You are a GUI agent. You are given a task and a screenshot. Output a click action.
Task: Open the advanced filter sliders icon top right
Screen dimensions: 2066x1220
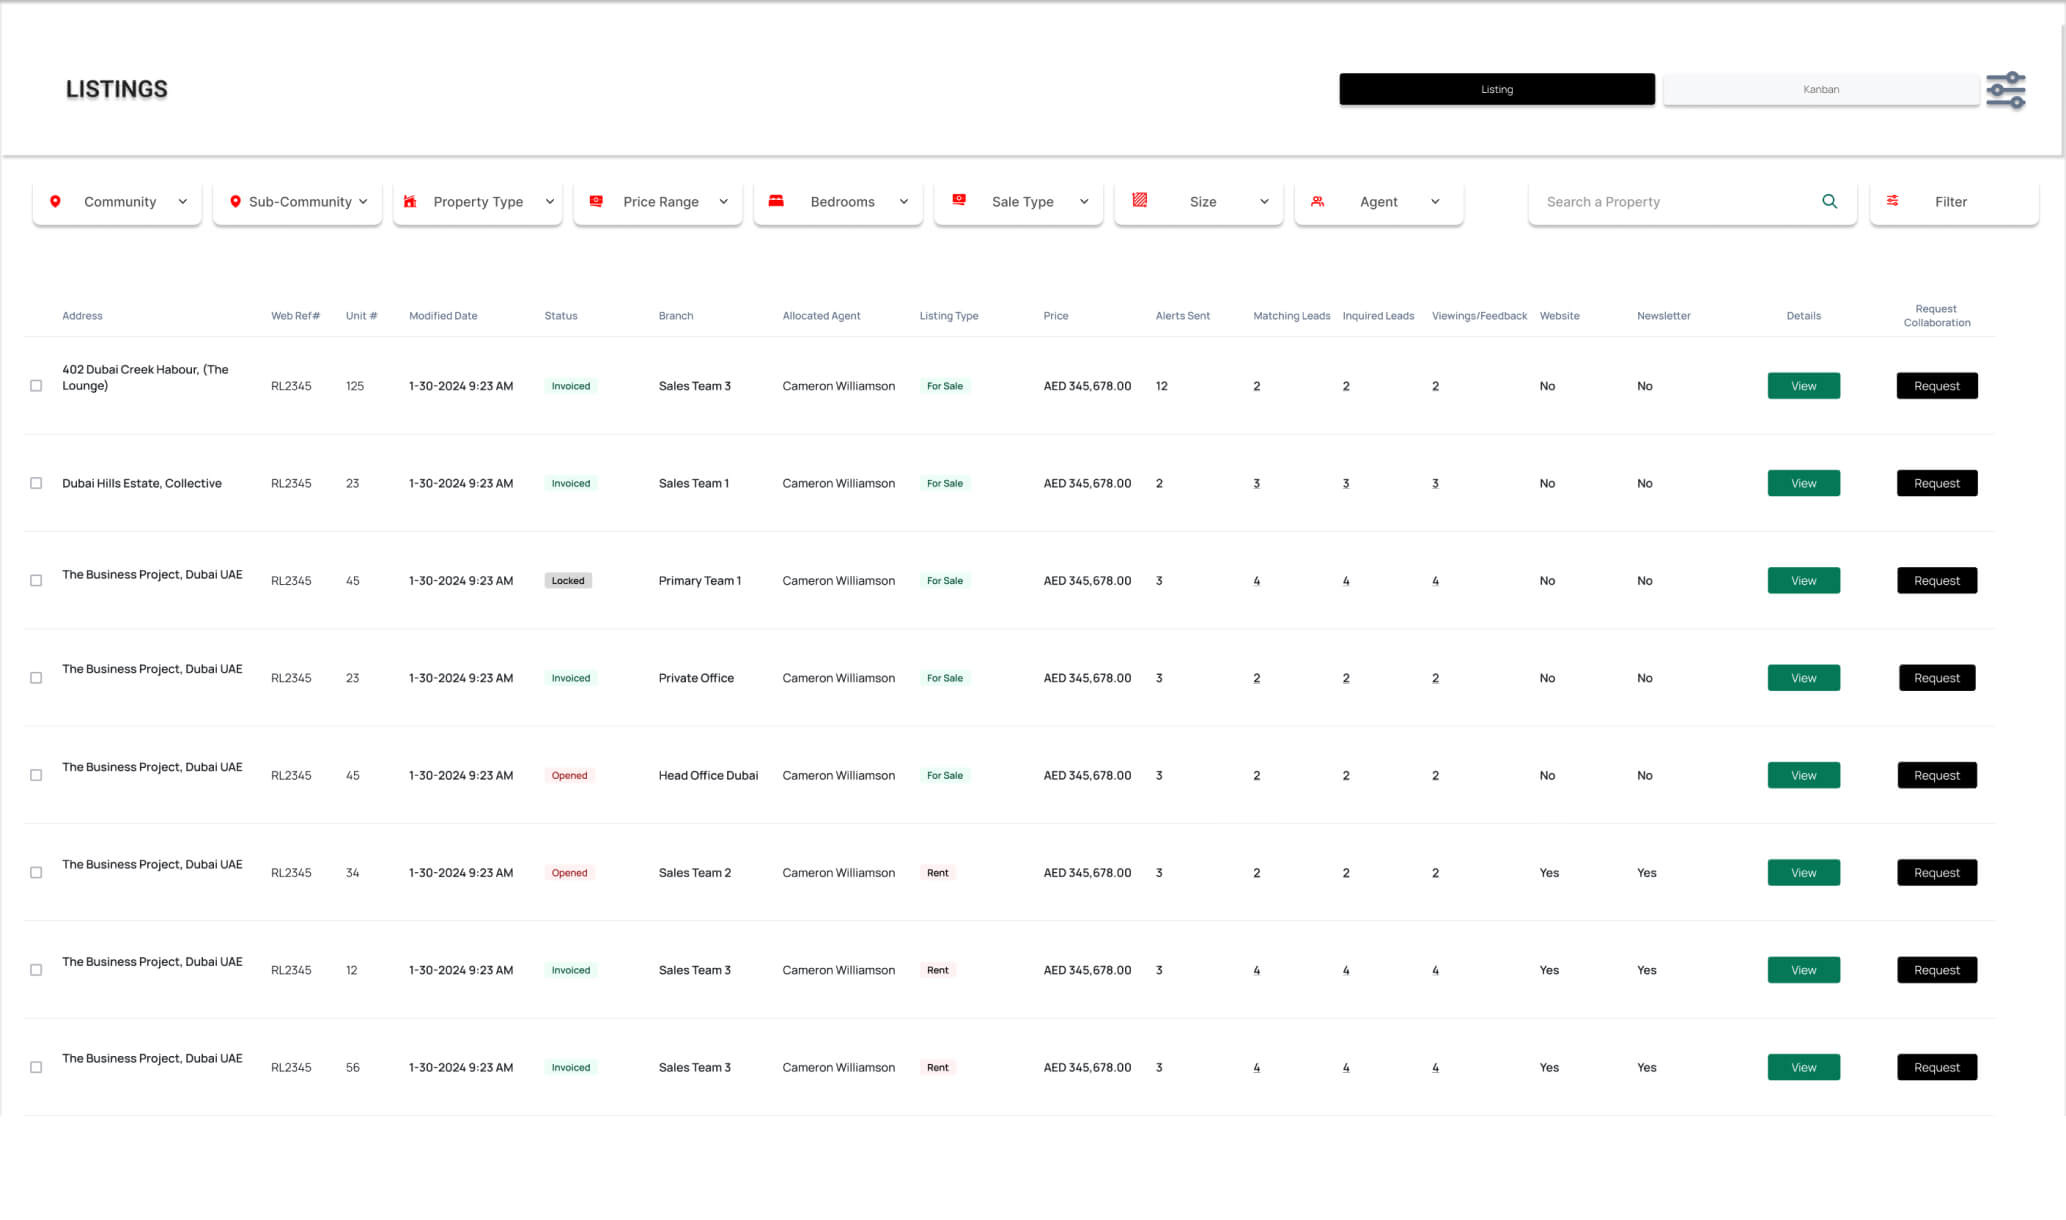[x=2006, y=89]
